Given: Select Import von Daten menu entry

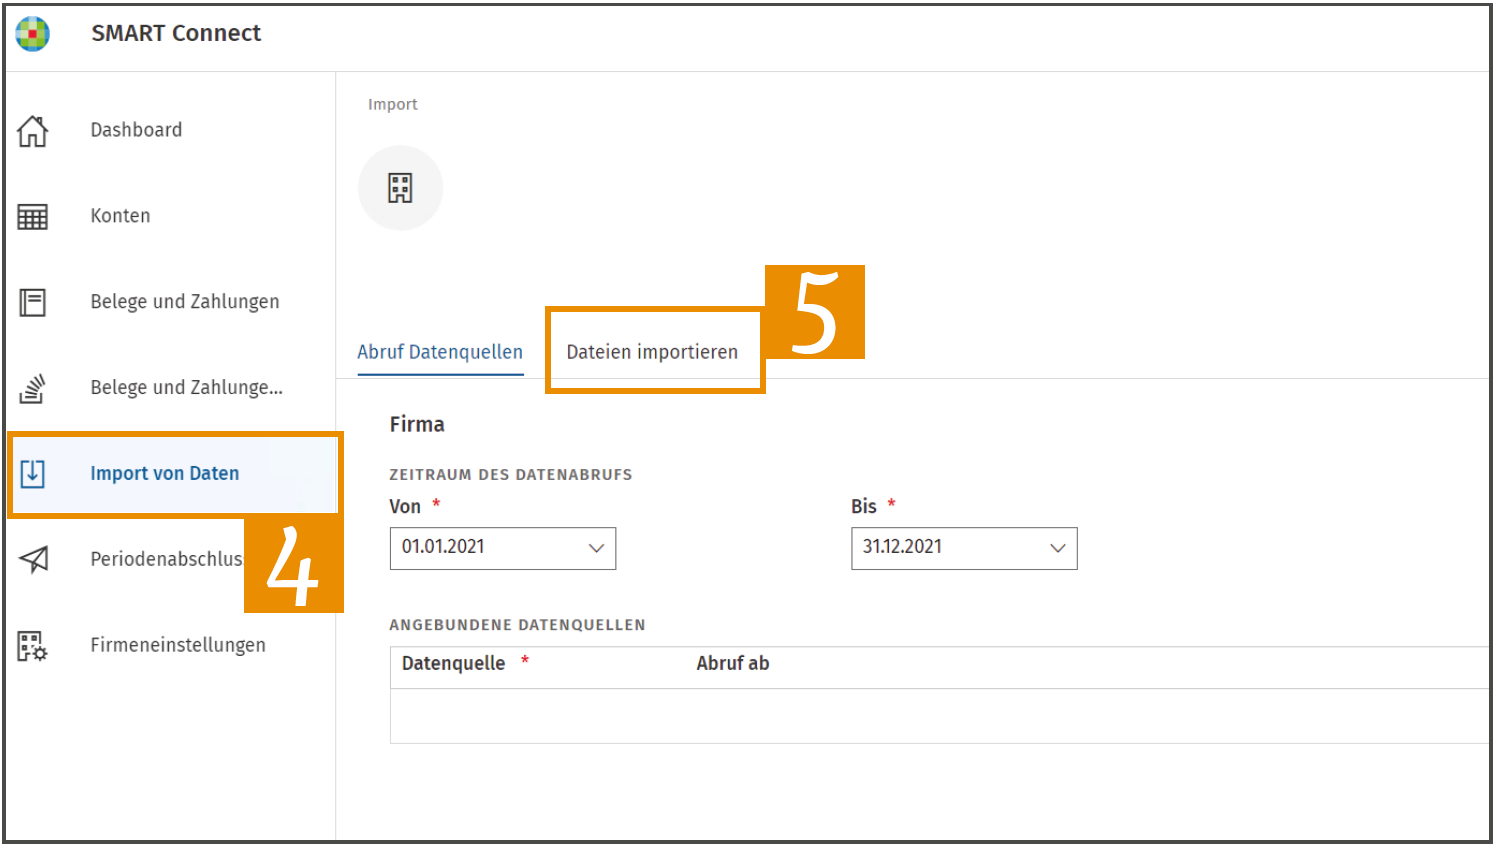Looking at the screenshot, I should tap(165, 473).
